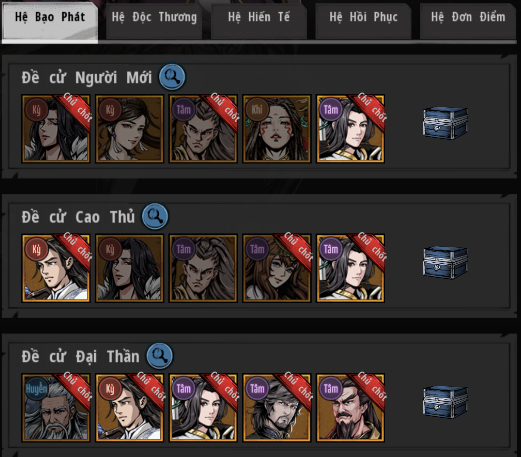Choose Kỳ white-robed hero in Cao Thủ row
521x457 pixels.
click(56, 268)
